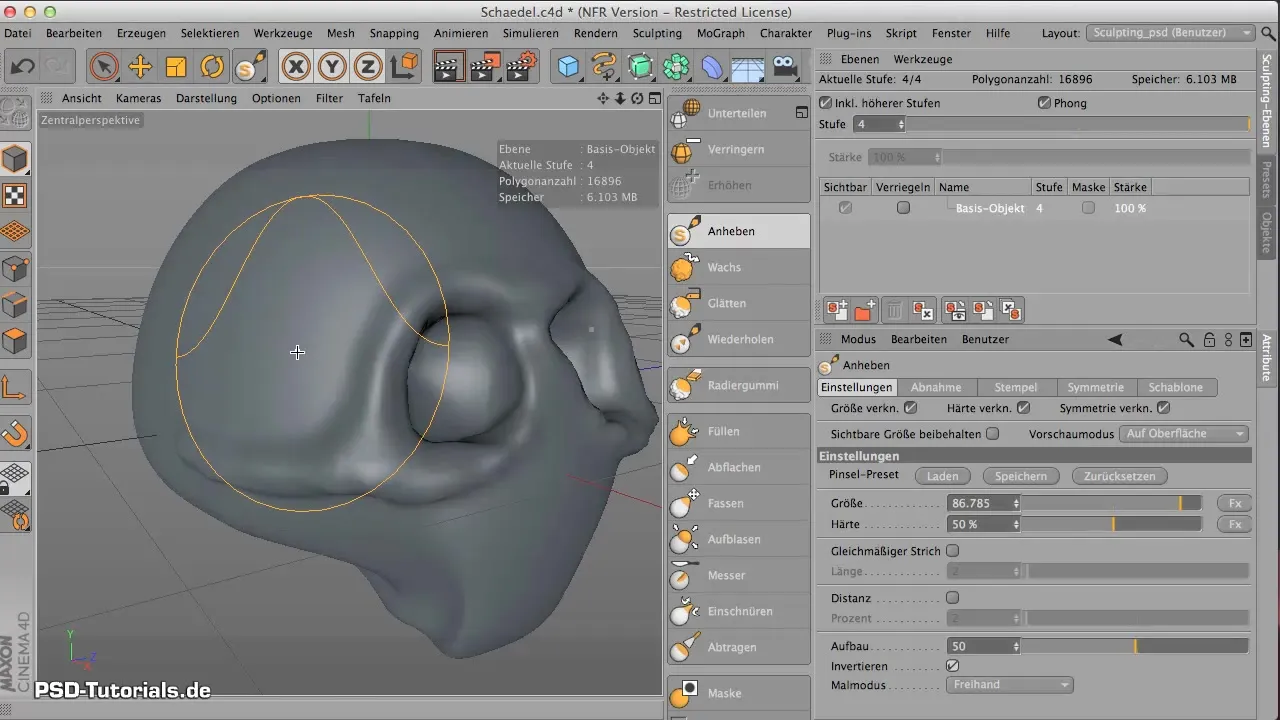This screenshot has height=720, width=1280.
Task: Select the Abtragen brush
Action: [x=739, y=647]
